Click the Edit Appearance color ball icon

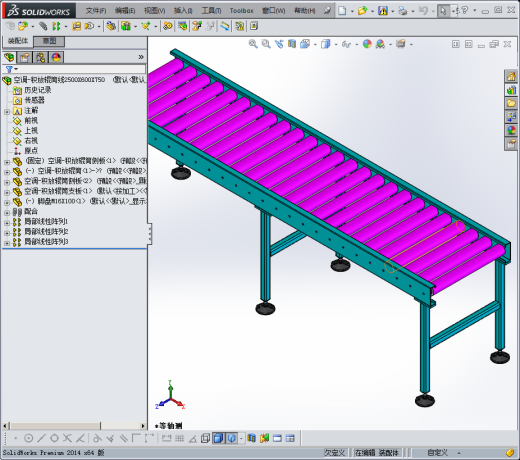click(367, 44)
